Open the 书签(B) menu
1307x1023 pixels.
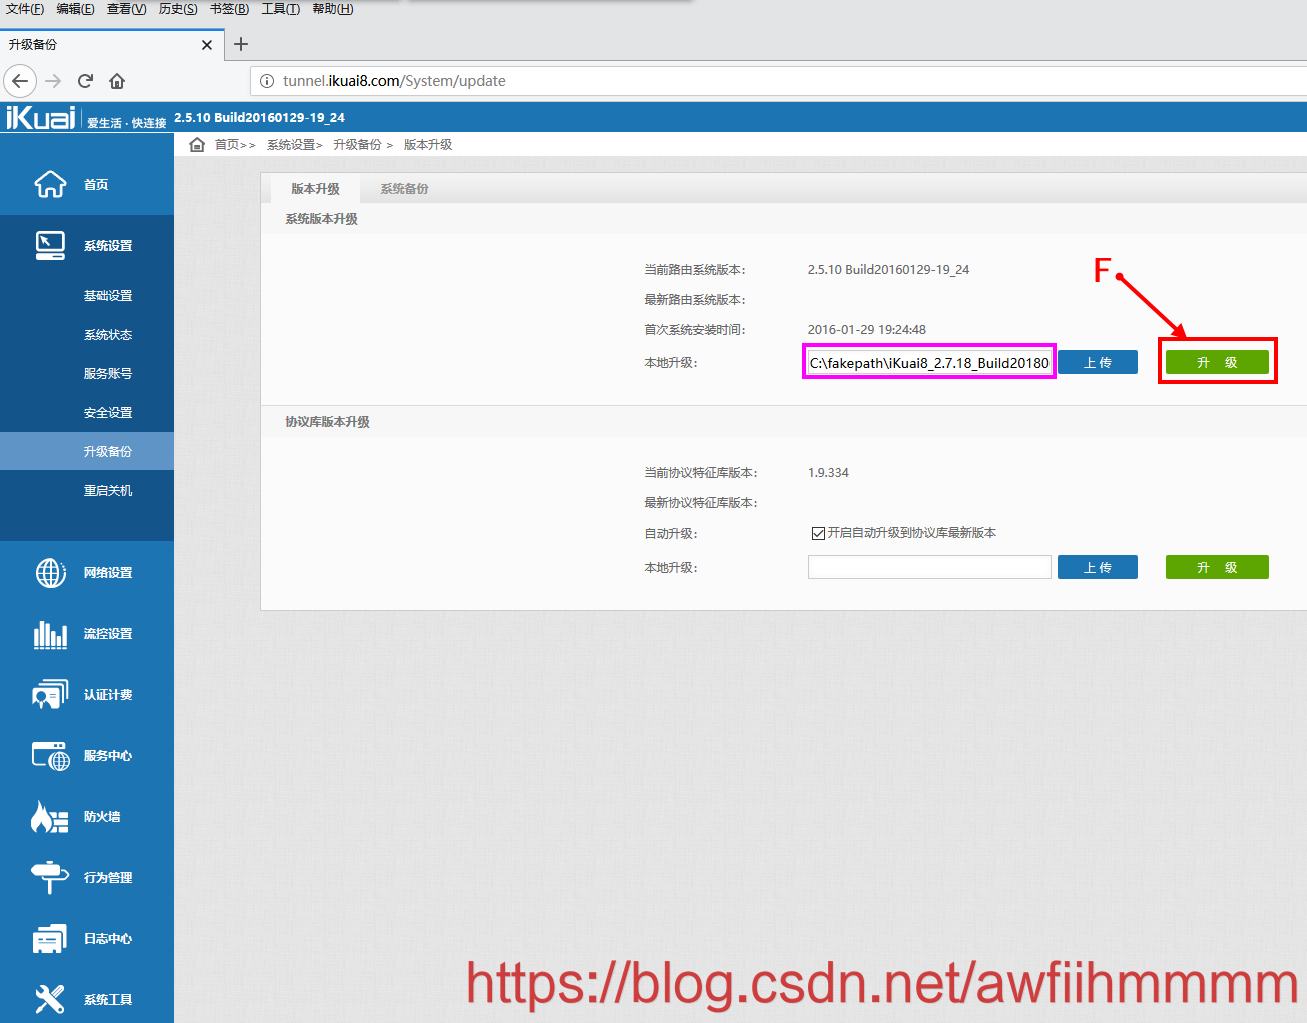point(229,9)
